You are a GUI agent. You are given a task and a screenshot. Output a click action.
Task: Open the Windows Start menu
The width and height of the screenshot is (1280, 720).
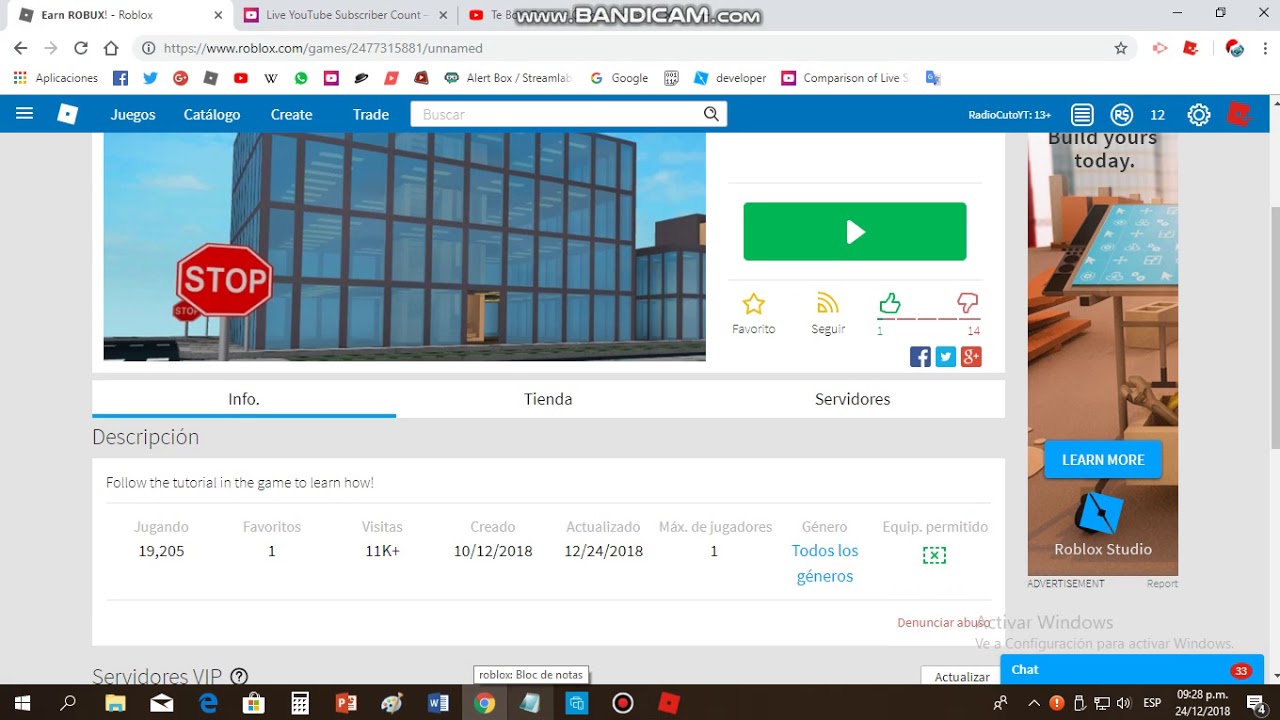tap(21, 703)
